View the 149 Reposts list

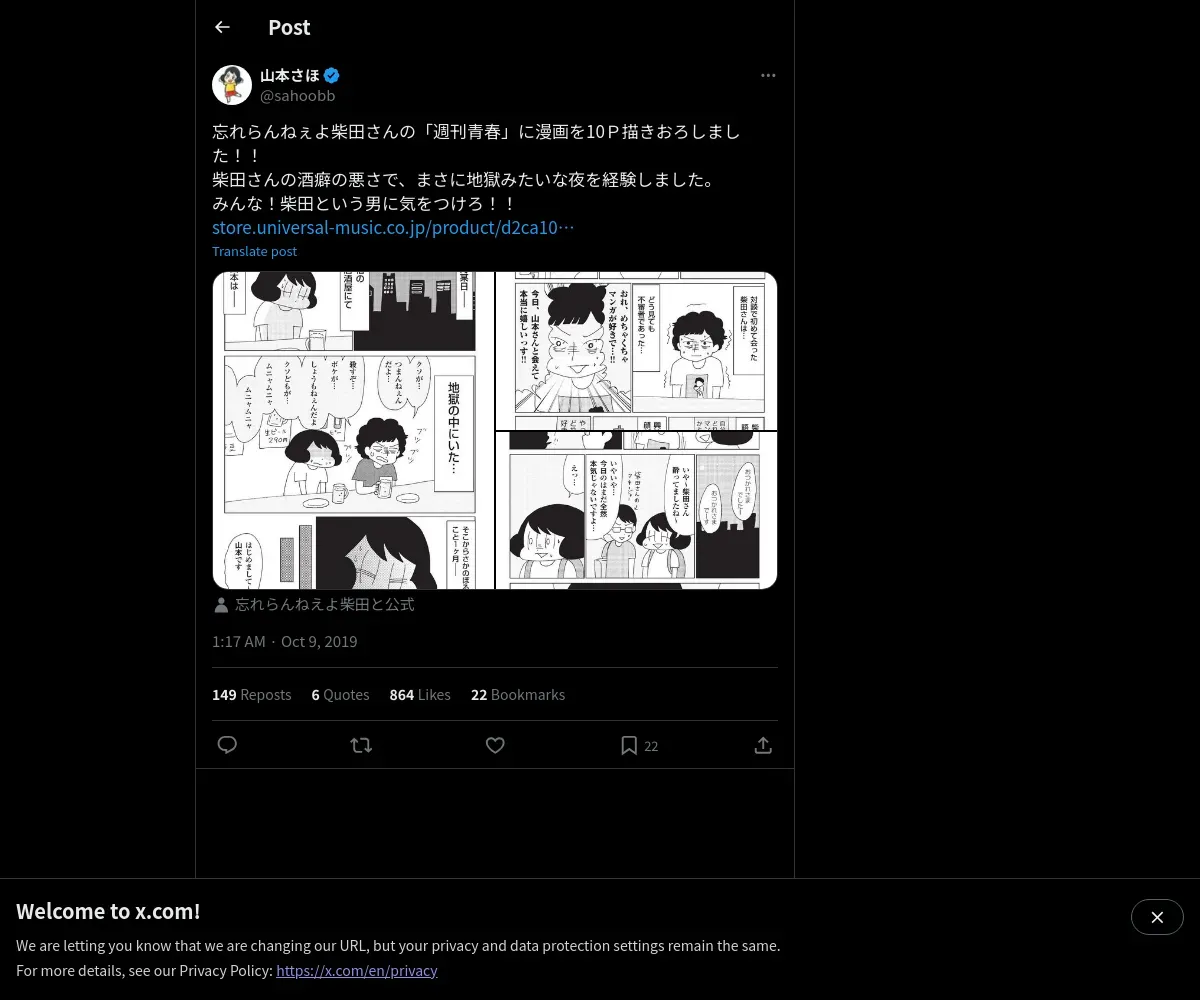pos(251,694)
